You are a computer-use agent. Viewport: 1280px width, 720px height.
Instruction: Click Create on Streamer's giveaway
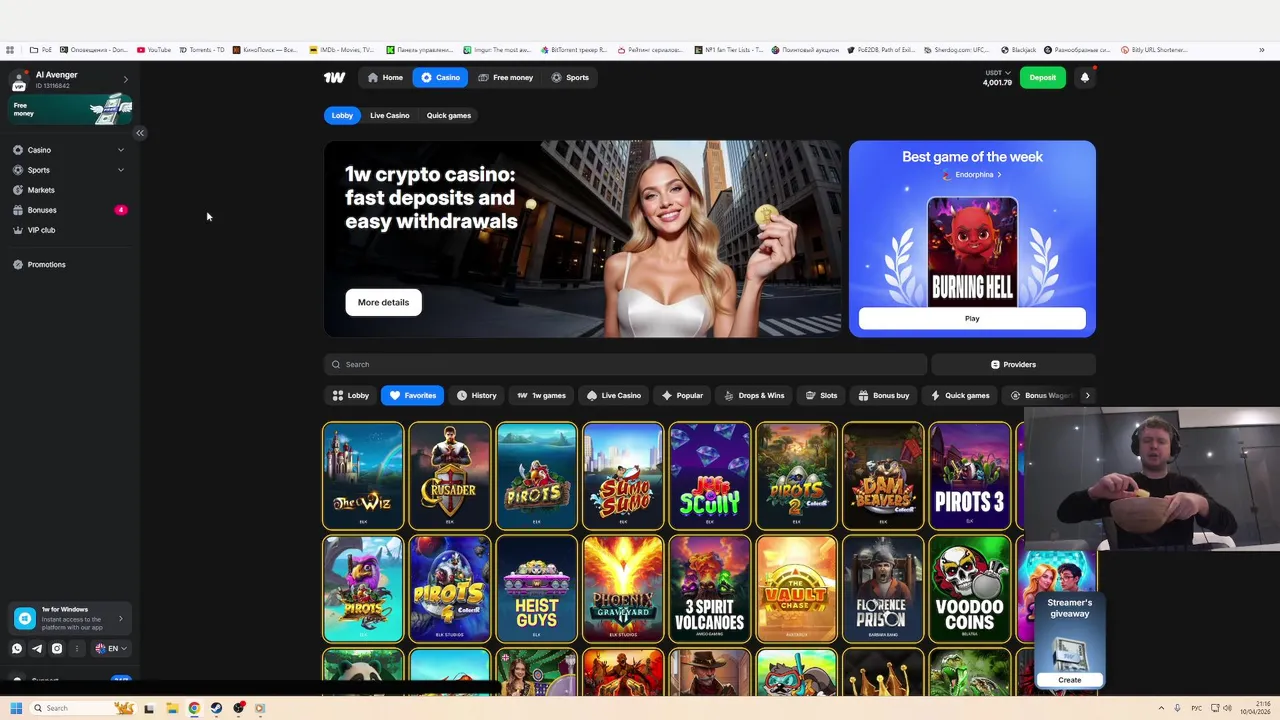pos(1069,680)
